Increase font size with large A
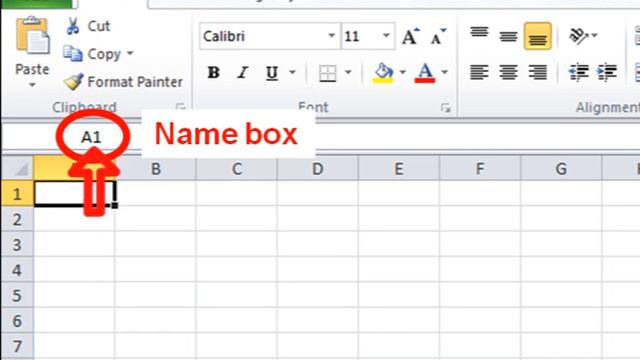Viewport: 640px width, 360px height. 410,36
